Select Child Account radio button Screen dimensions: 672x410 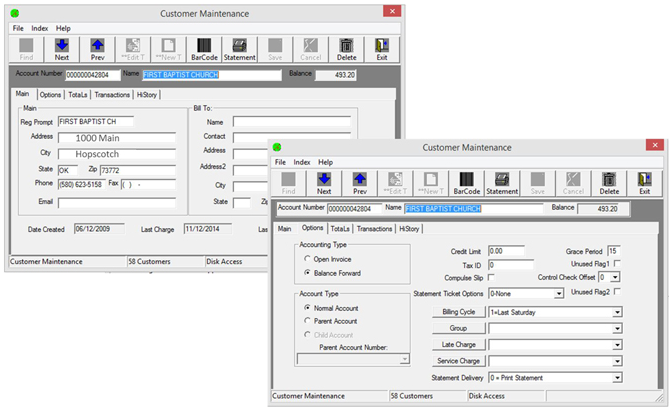tap(307, 335)
